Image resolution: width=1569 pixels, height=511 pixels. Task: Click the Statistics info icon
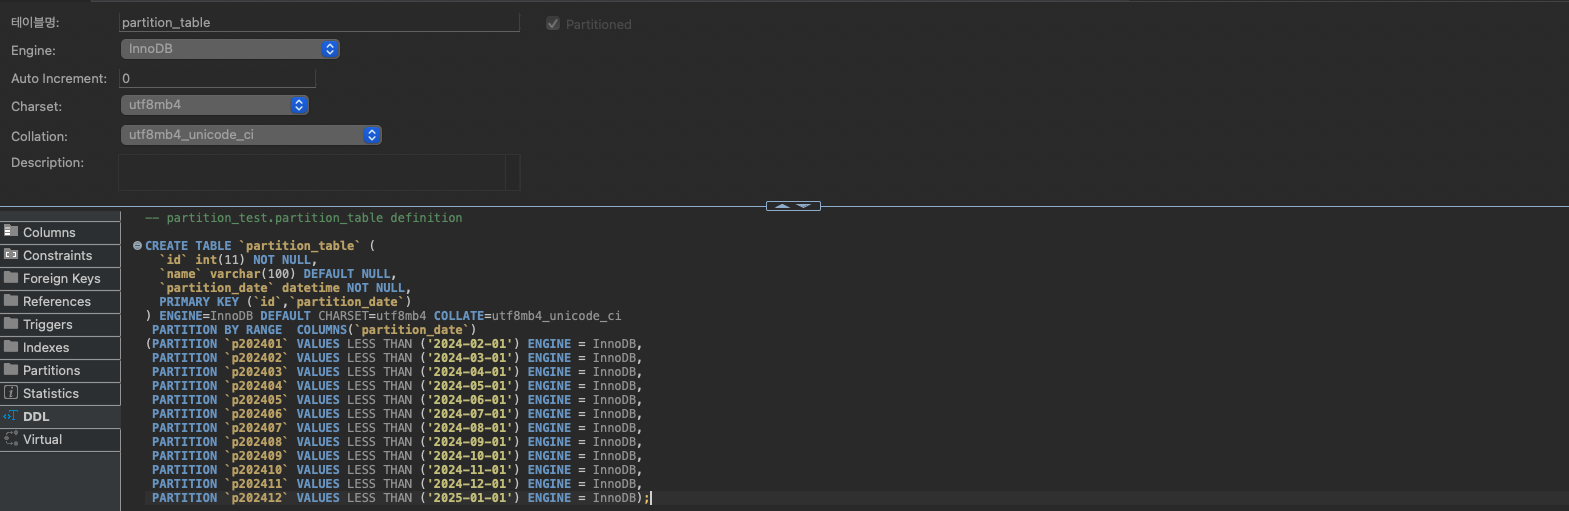(x=11, y=392)
